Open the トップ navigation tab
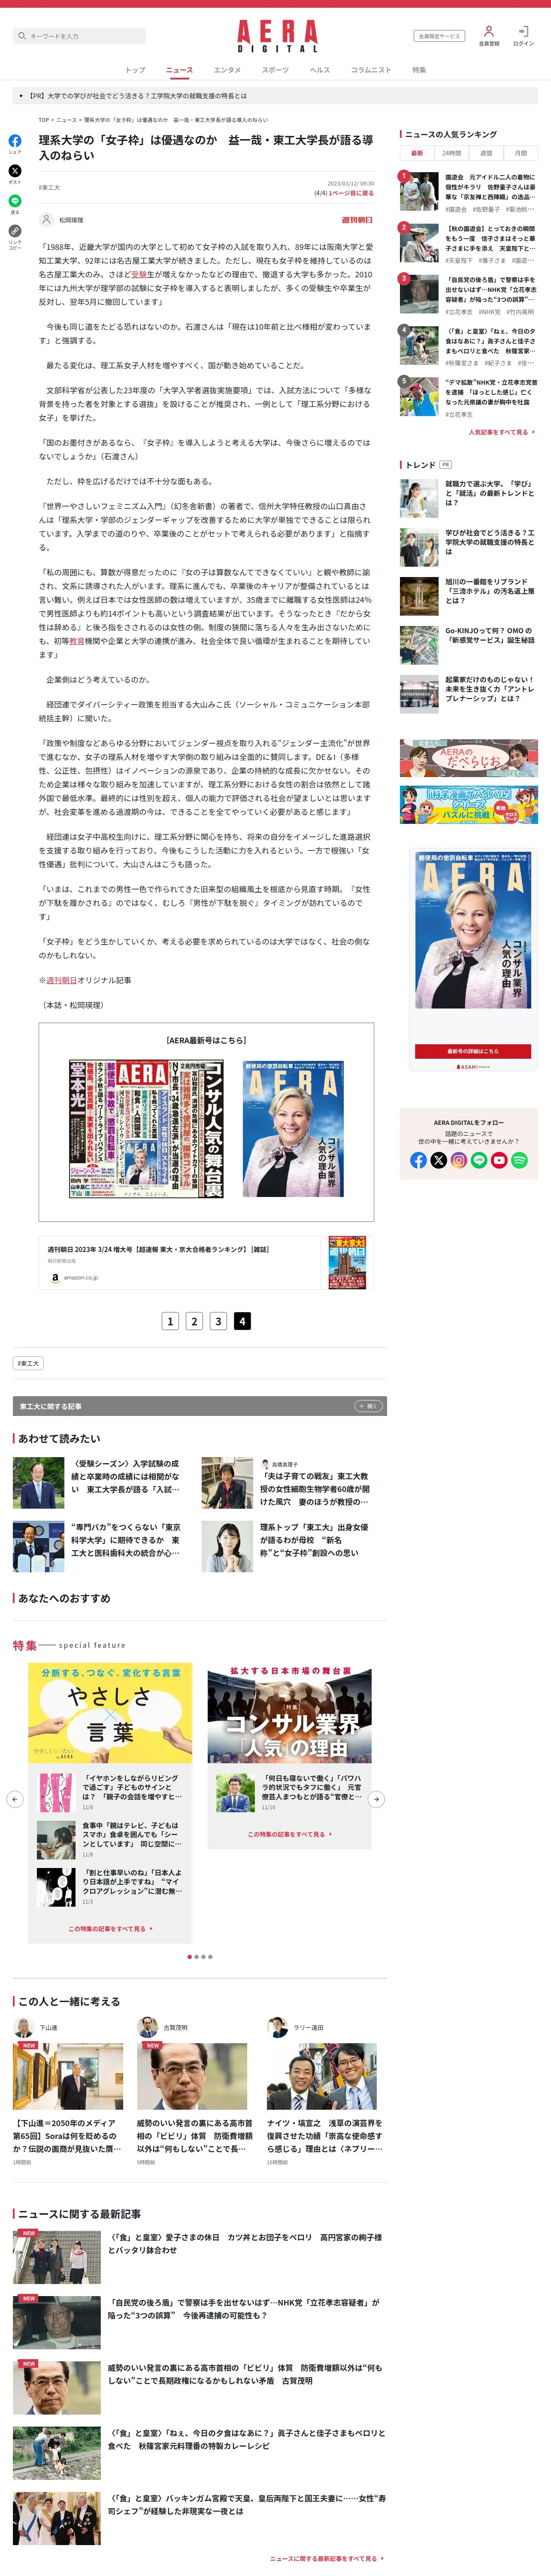Screen dimensions: 551x2576 pyautogui.click(x=135, y=70)
